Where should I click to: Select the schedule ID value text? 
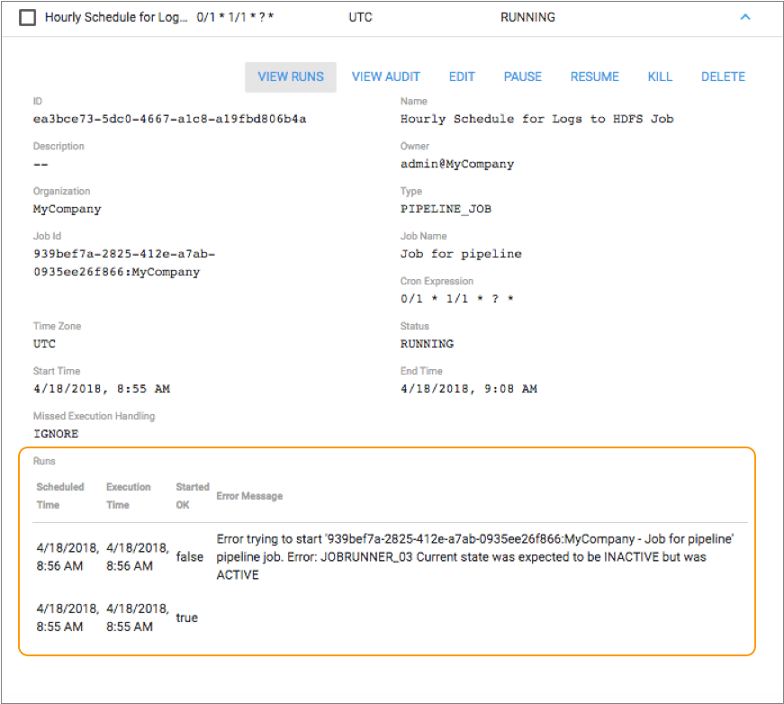pos(169,119)
